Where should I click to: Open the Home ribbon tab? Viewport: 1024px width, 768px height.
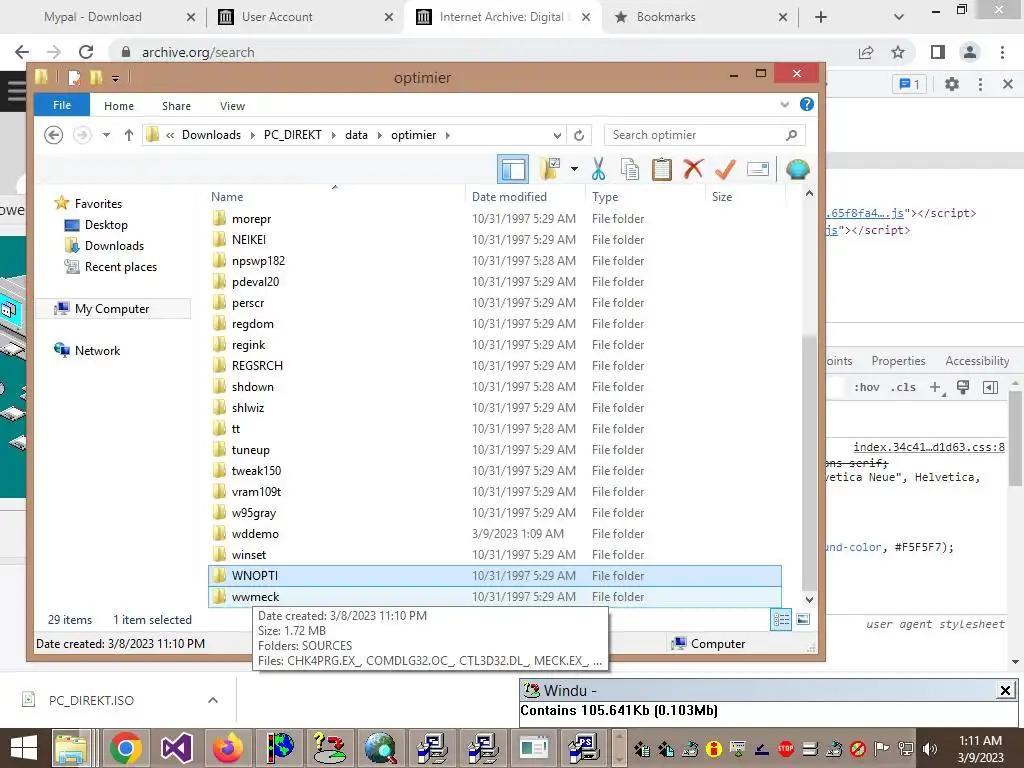pyautogui.click(x=119, y=106)
